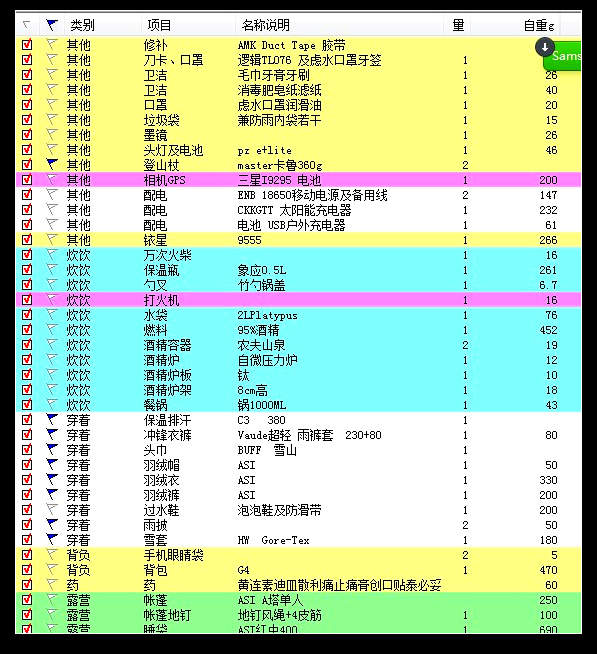Image resolution: width=597 pixels, height=654 pixels.
Task: Toggle flag for 登山杖 row
Action: [51, 165]
